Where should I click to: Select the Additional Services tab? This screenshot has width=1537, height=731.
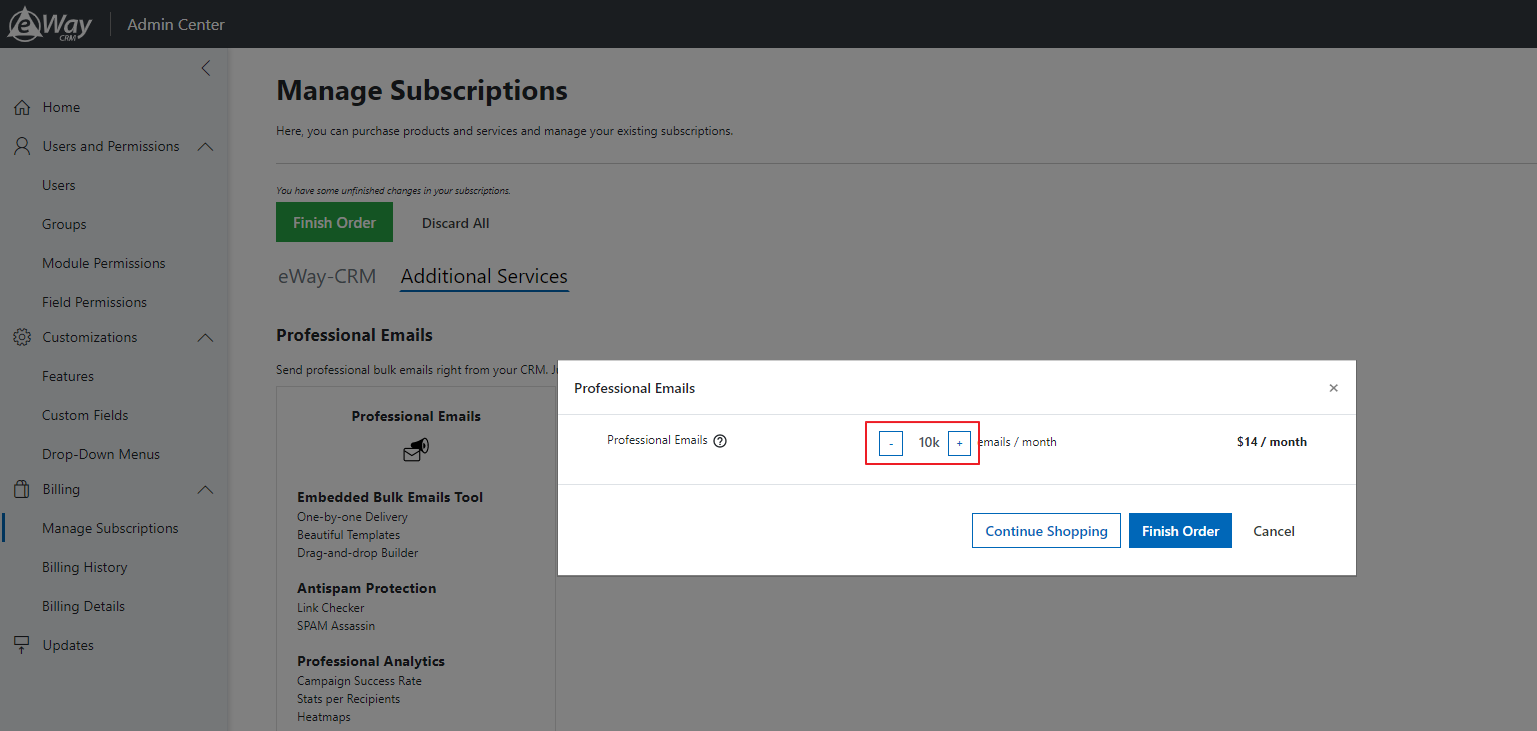[484, 276]
